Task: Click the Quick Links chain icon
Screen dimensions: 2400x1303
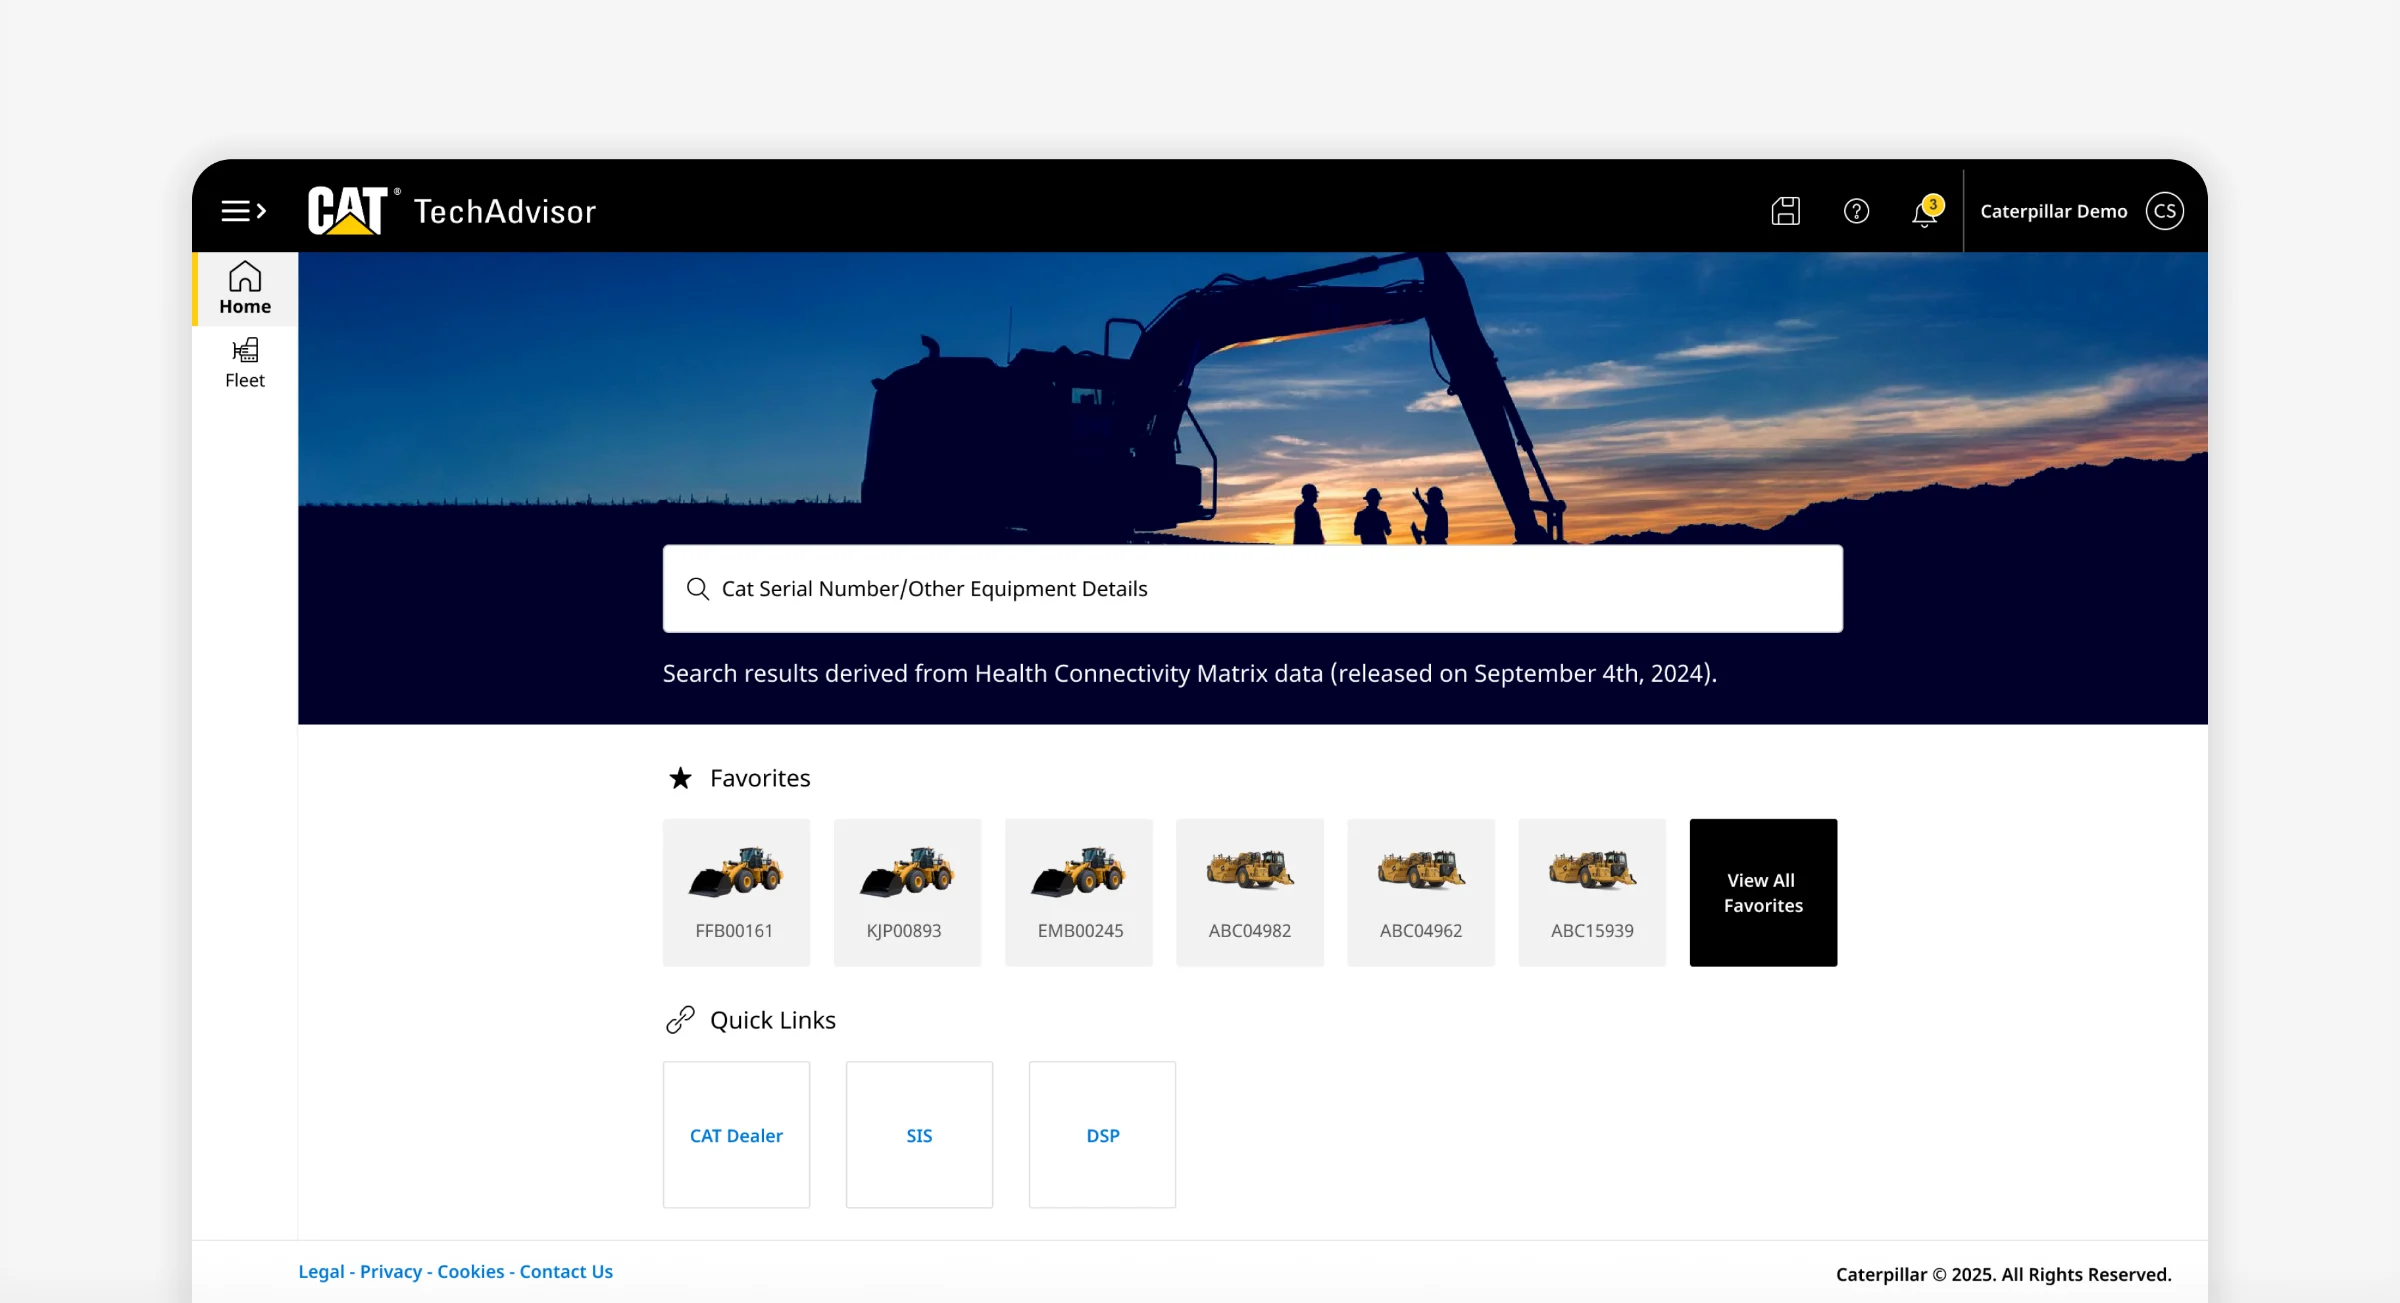Action: click(680, 1020)
